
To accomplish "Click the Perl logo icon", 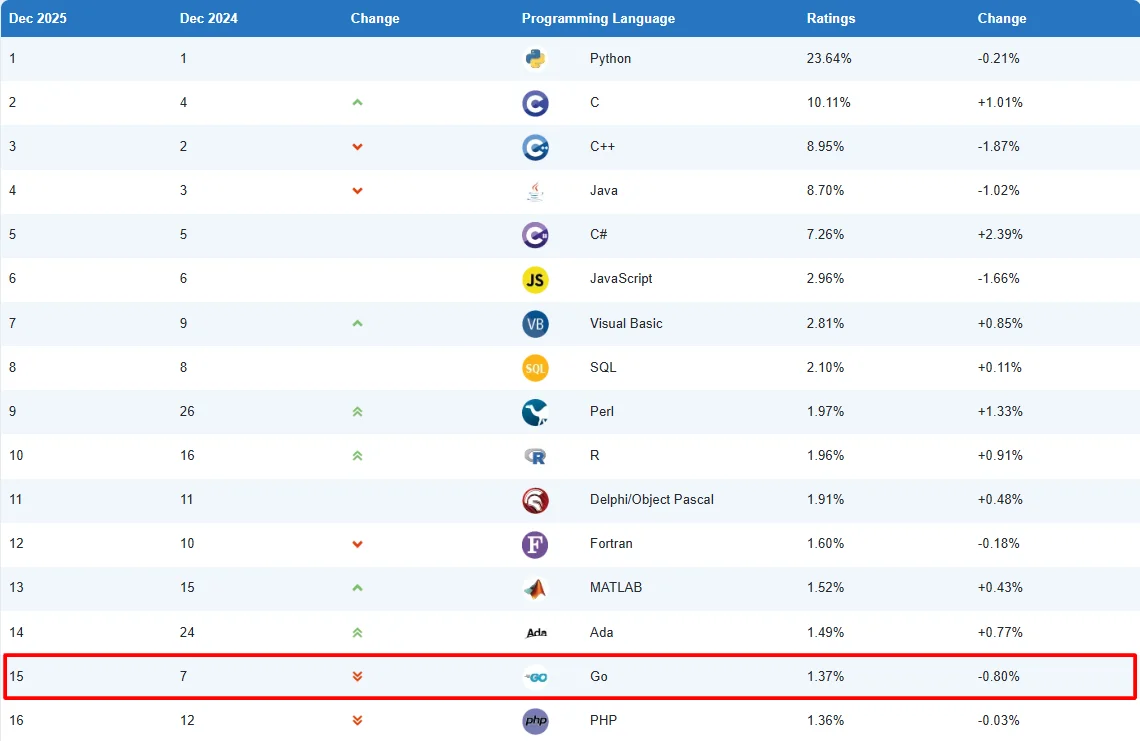I will [535, 412].
